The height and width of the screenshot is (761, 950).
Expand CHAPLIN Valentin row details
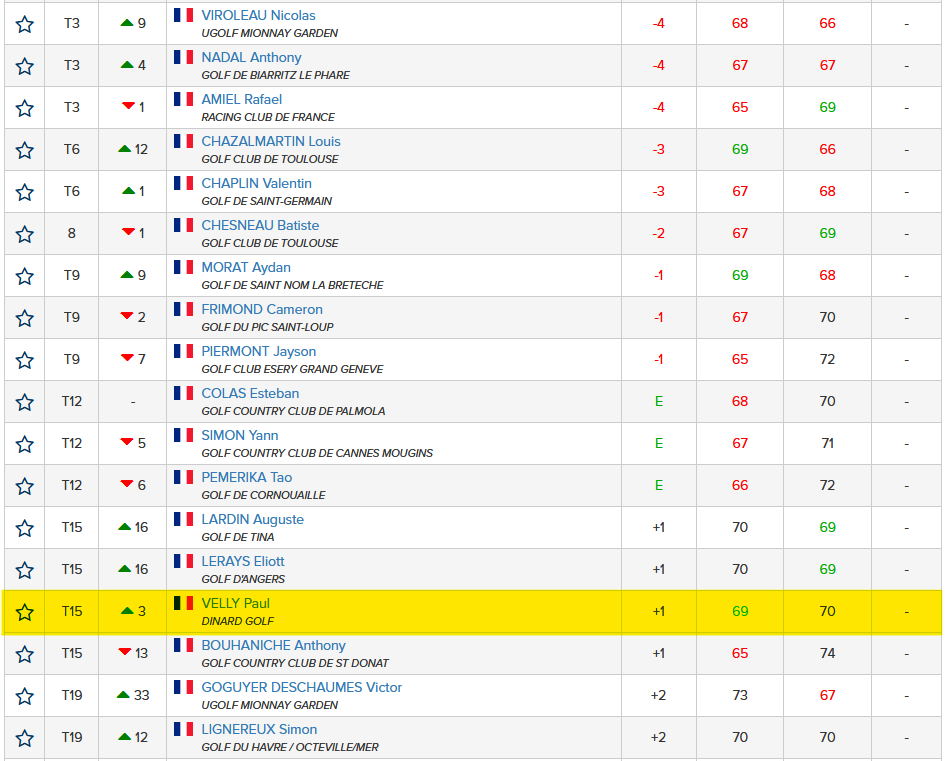906,192
